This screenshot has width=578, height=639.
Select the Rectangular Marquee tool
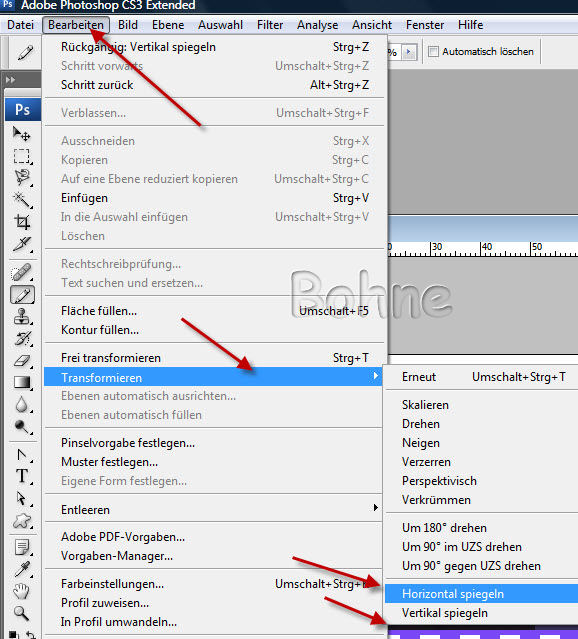(22, 156)
